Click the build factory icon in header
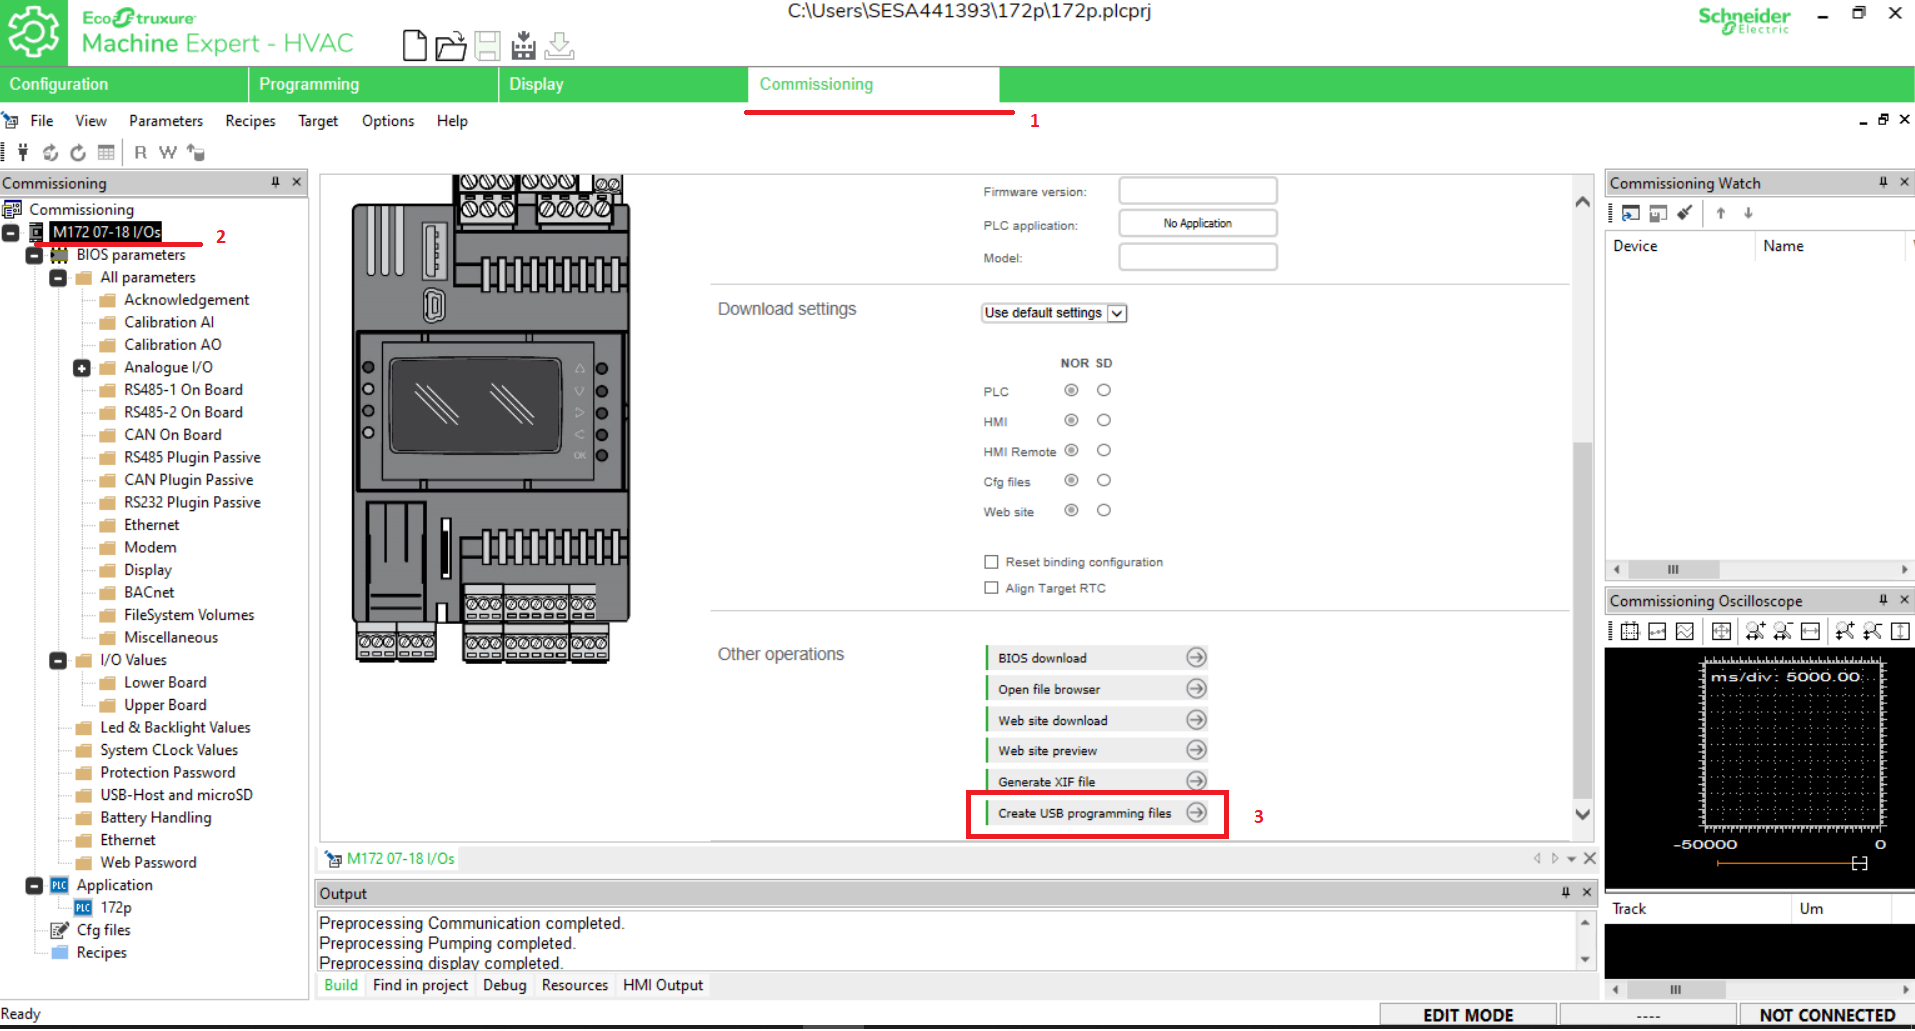Screen dimensions: 1915x1031 tap(523, 45)
